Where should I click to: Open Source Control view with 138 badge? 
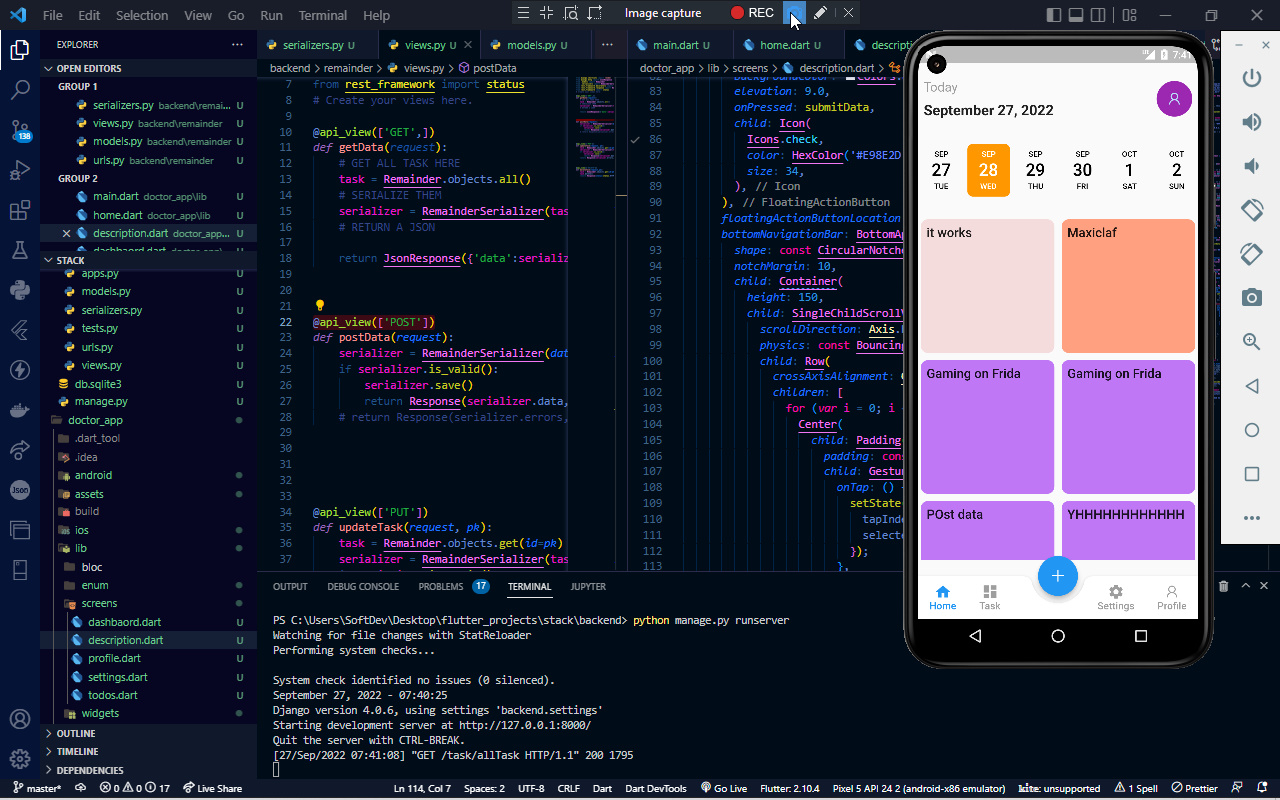tap(19, 130)
